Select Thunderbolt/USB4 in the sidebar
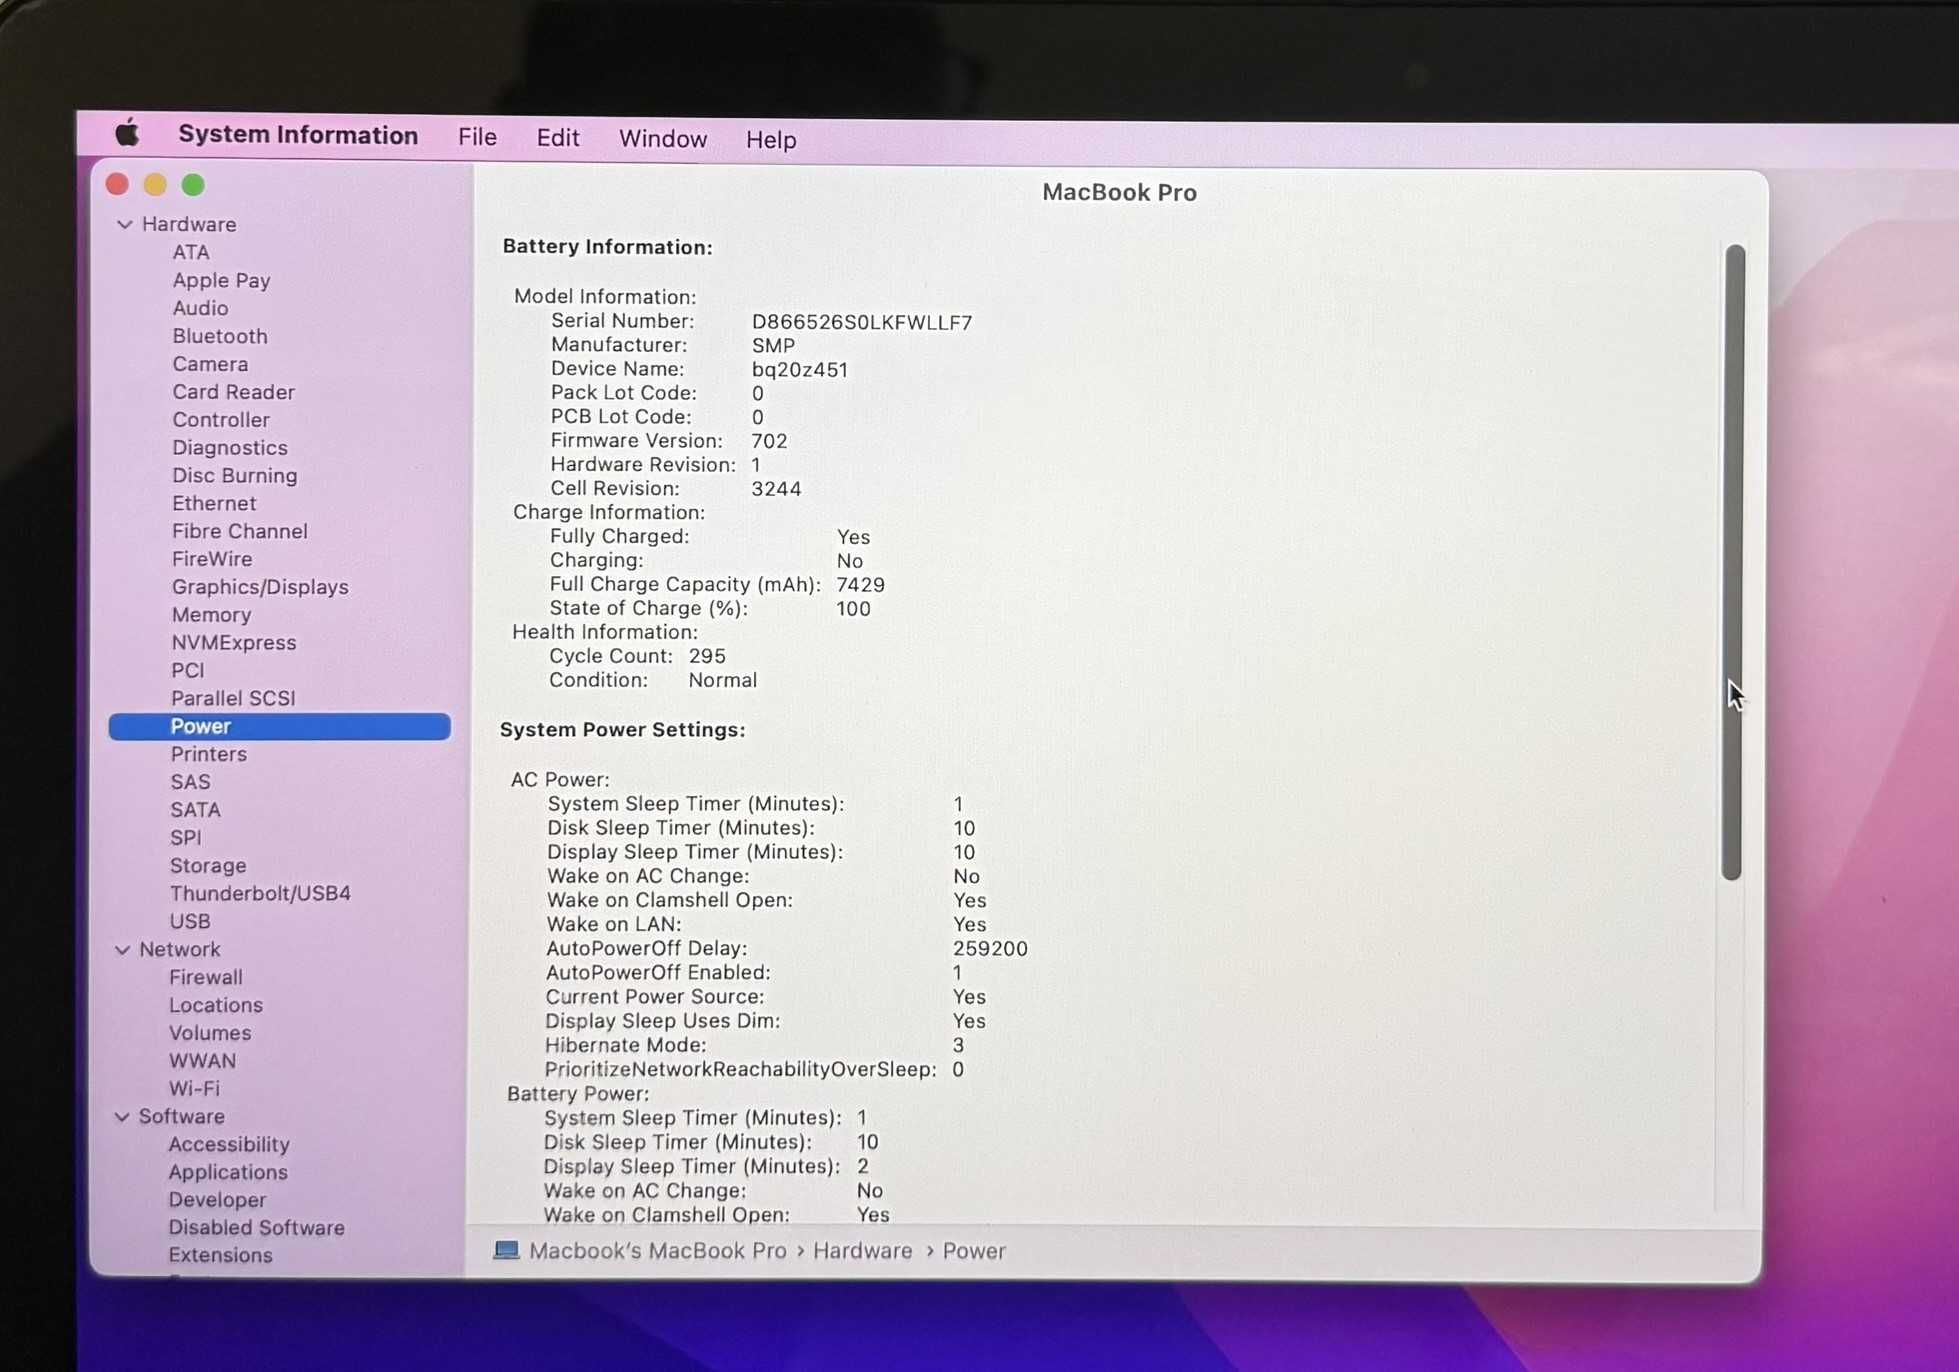 click(260, 893)
